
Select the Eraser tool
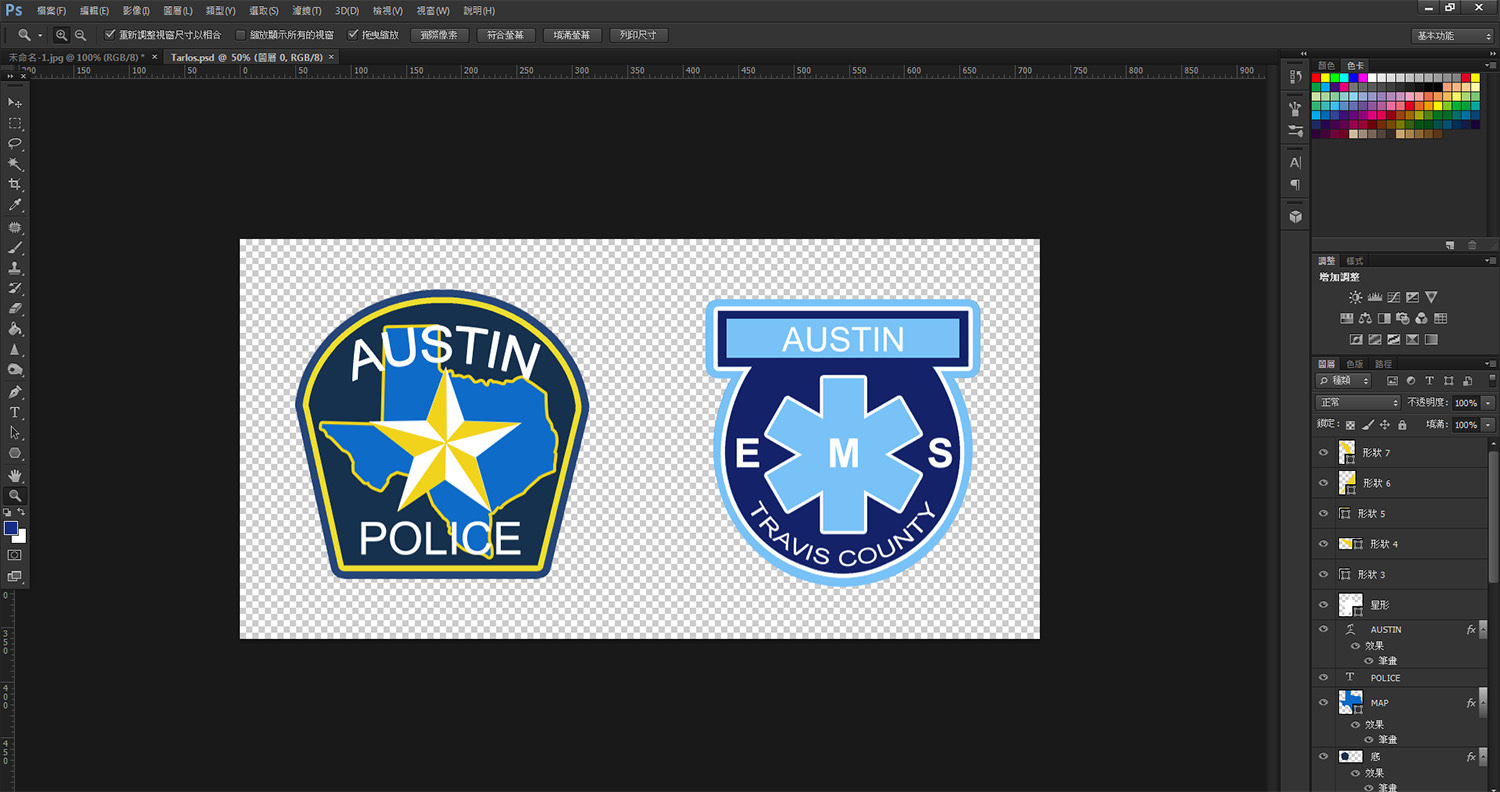(15, 309)
